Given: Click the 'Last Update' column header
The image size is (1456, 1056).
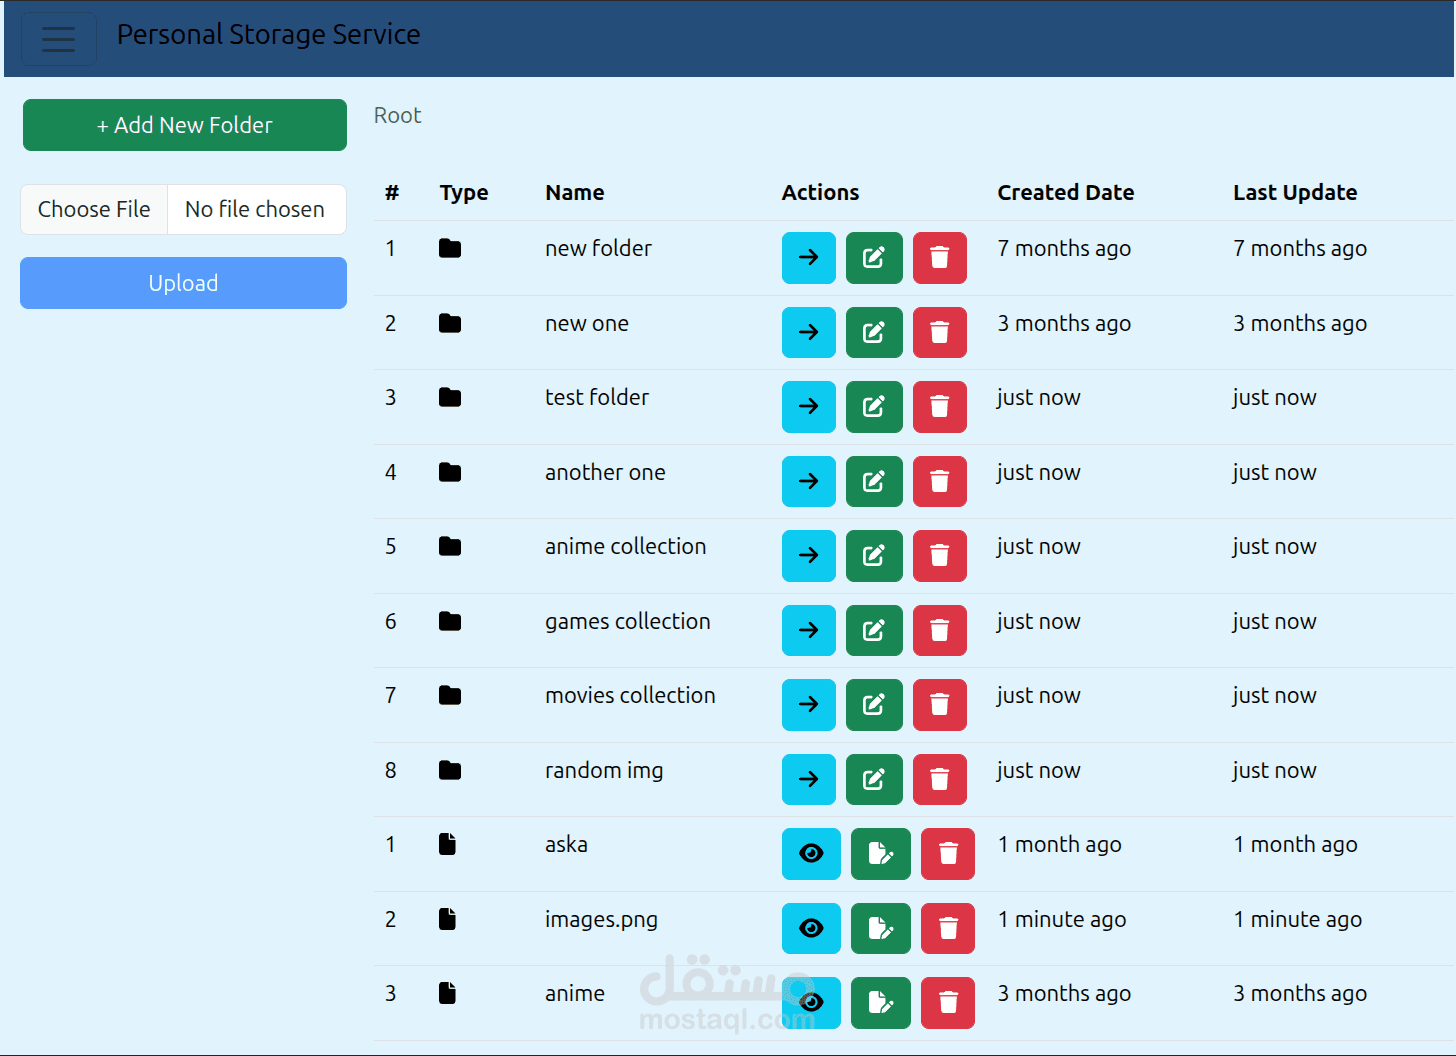Looking at the screenshot, I should (1295, 192).
